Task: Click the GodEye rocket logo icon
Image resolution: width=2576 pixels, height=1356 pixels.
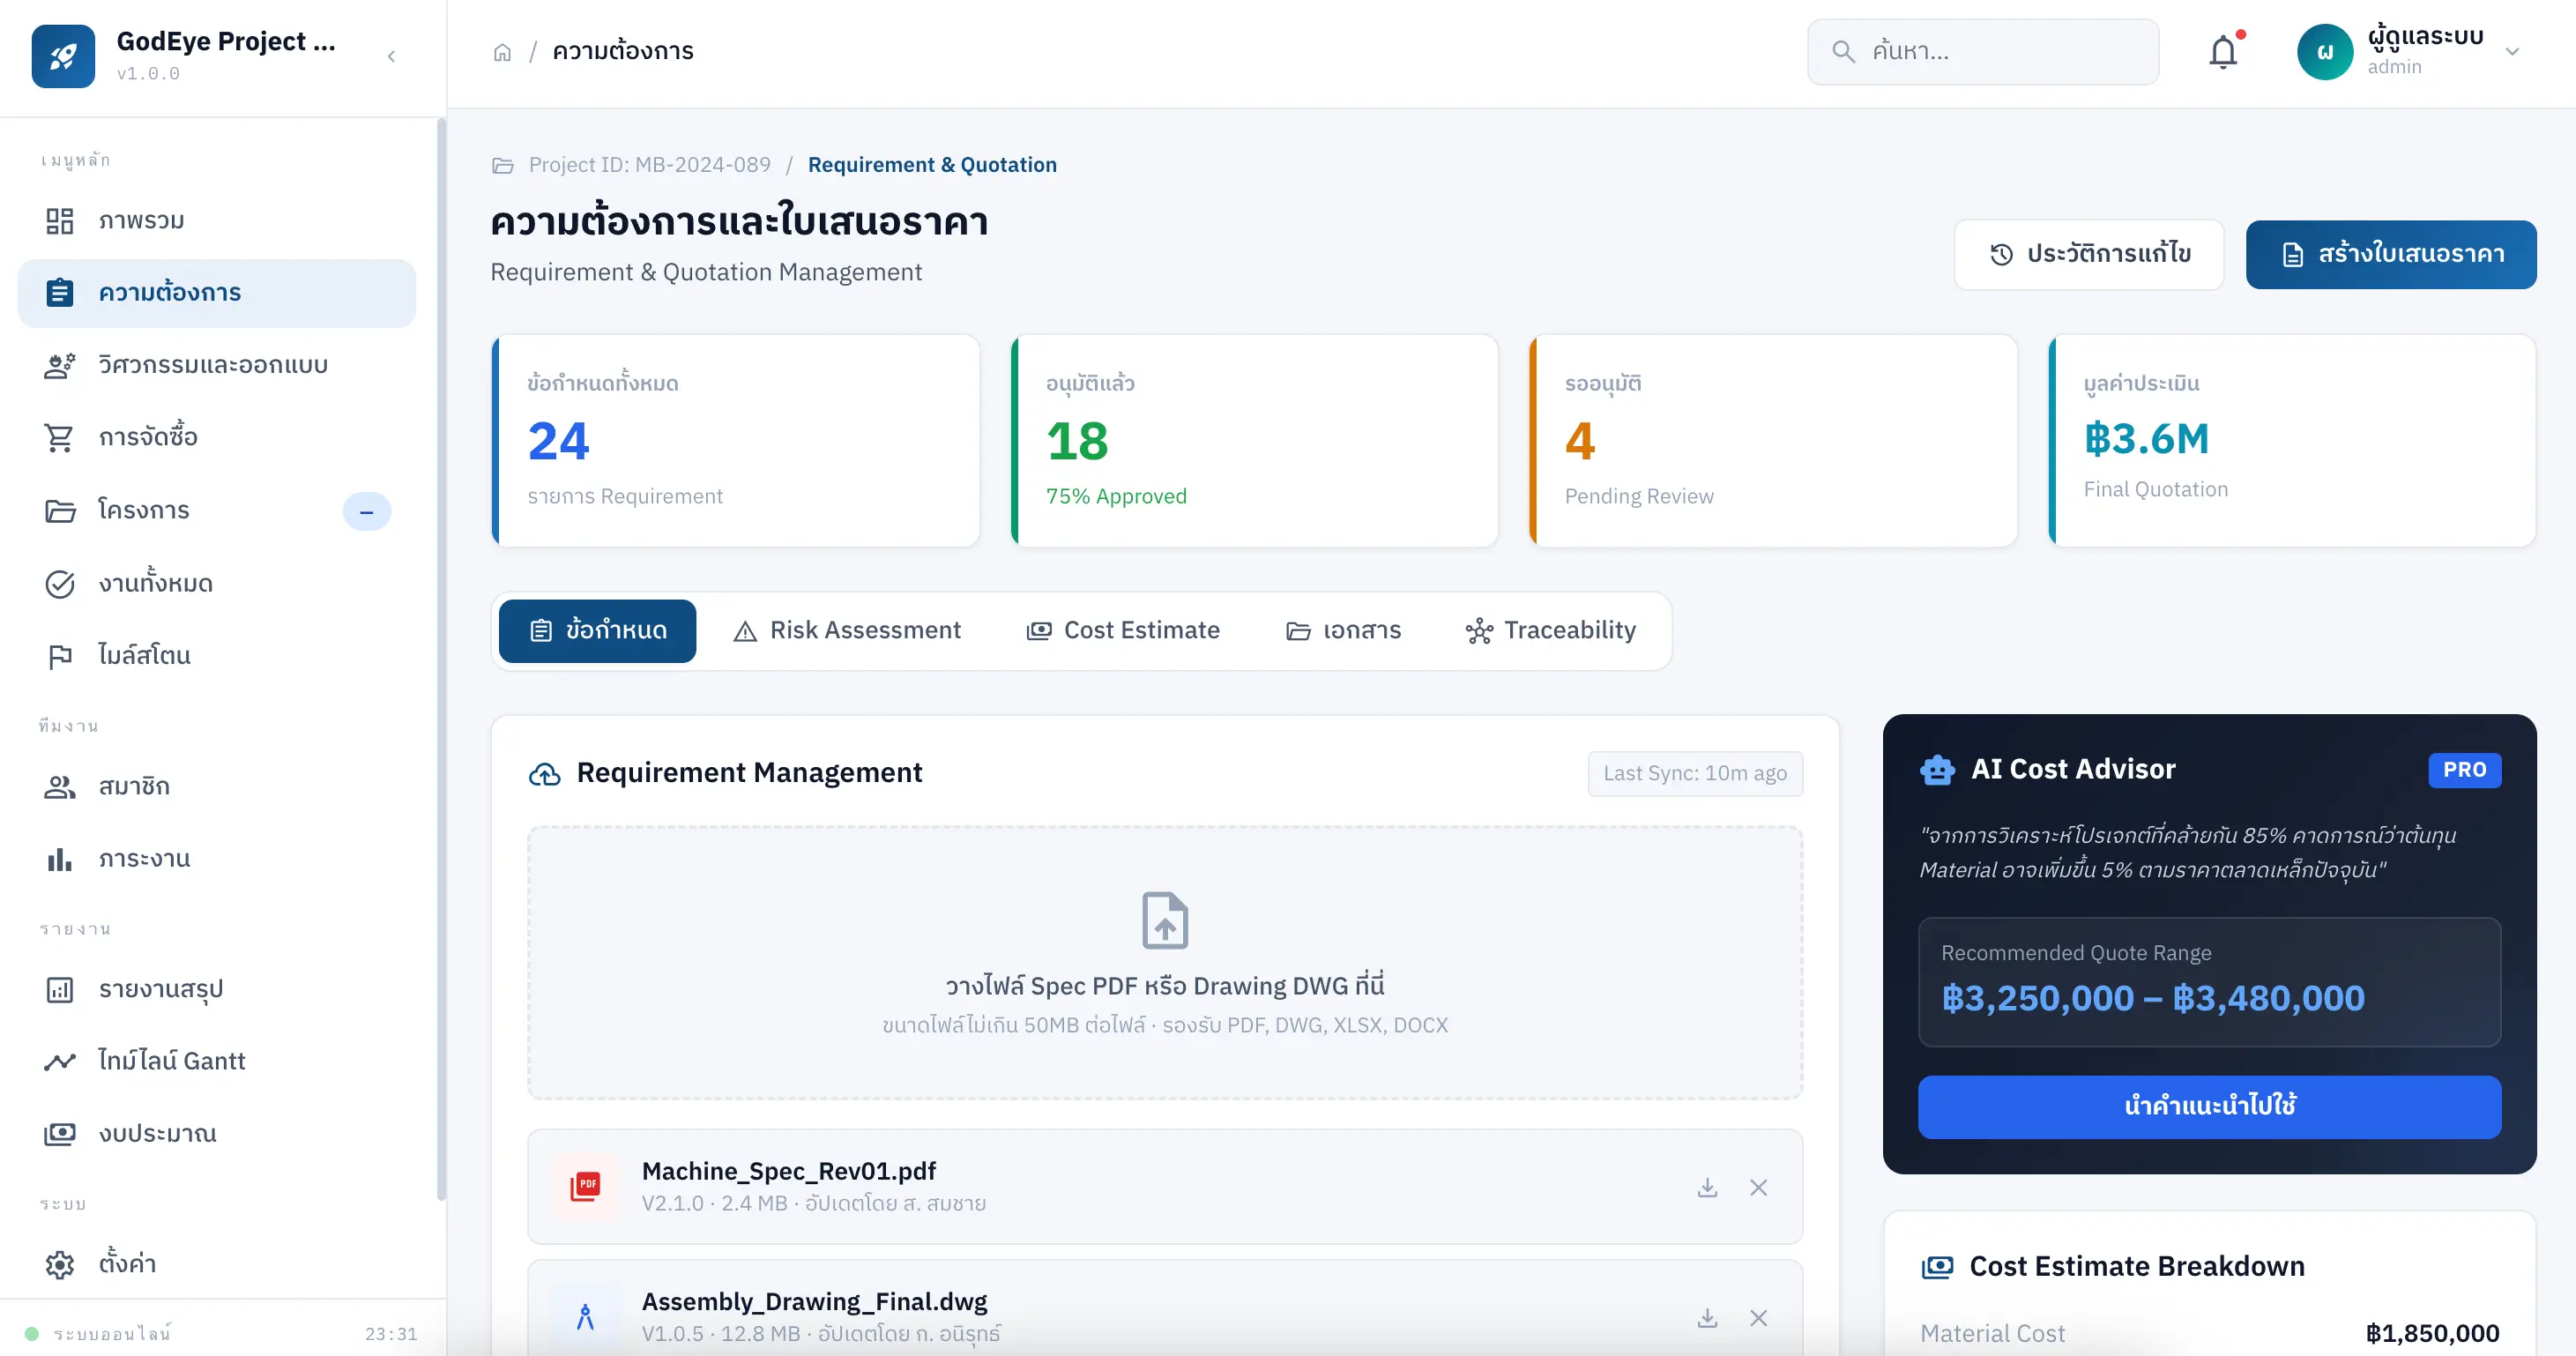Action: point(63,56)
